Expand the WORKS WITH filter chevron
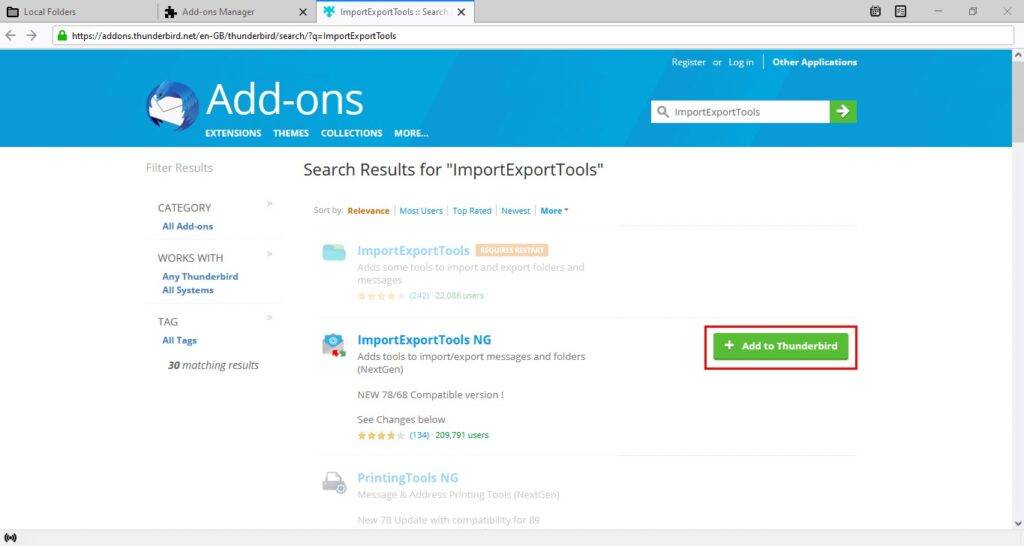The height and width of the screenshot is (546, 1024). [270, 254]
